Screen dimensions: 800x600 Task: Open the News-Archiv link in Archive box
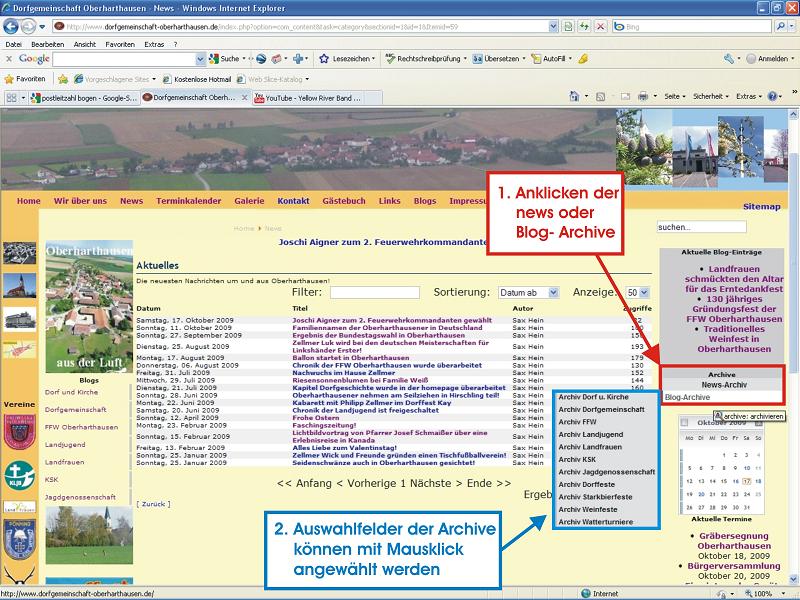coord(724,385)
